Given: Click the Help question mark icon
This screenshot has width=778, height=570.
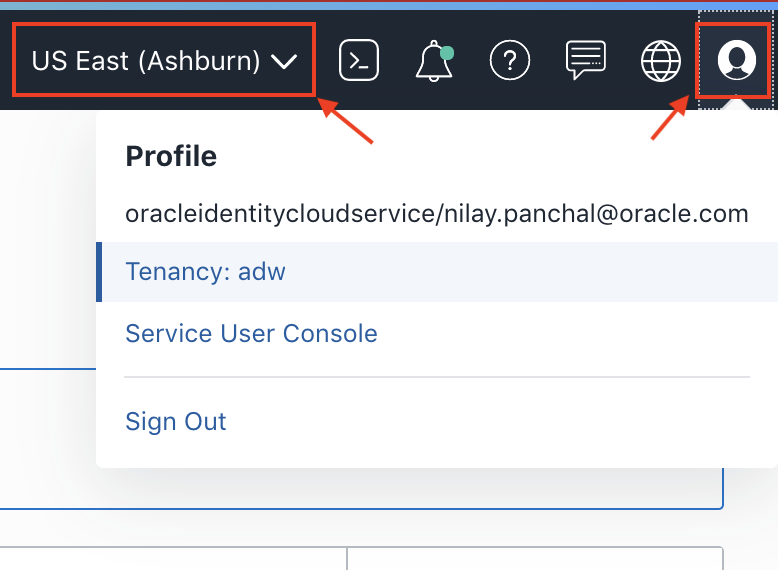Looking at the screenshot, I should (x=509, y=61).
